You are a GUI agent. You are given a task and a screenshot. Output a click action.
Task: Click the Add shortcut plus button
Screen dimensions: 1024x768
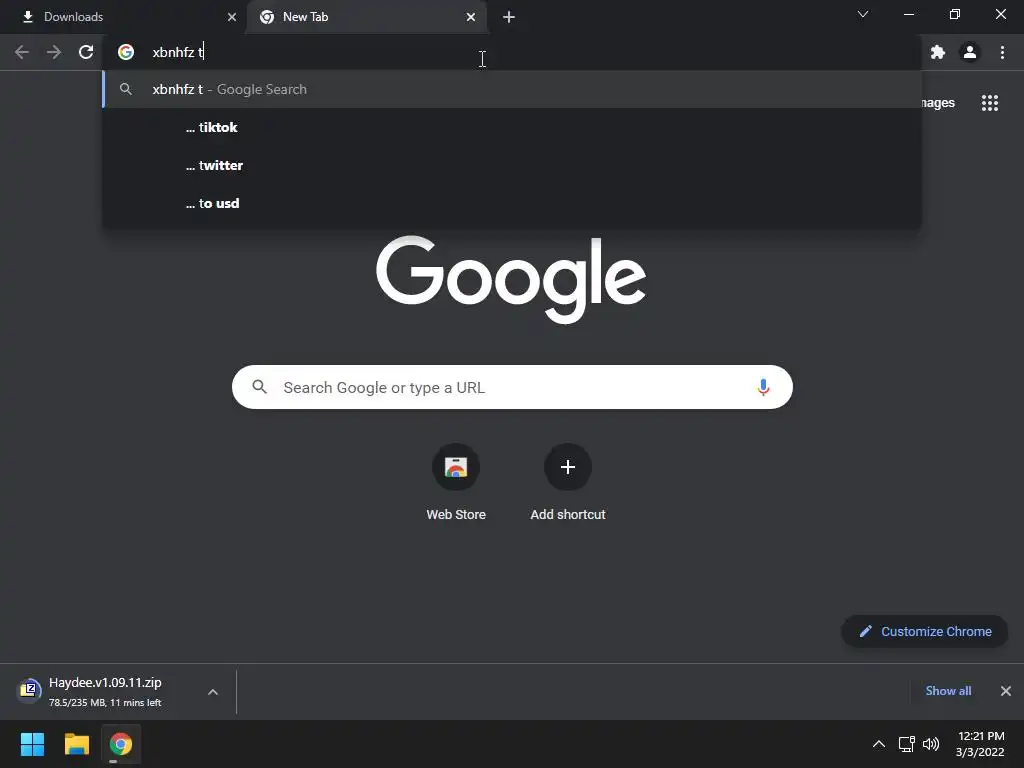[x=568, y=467]
